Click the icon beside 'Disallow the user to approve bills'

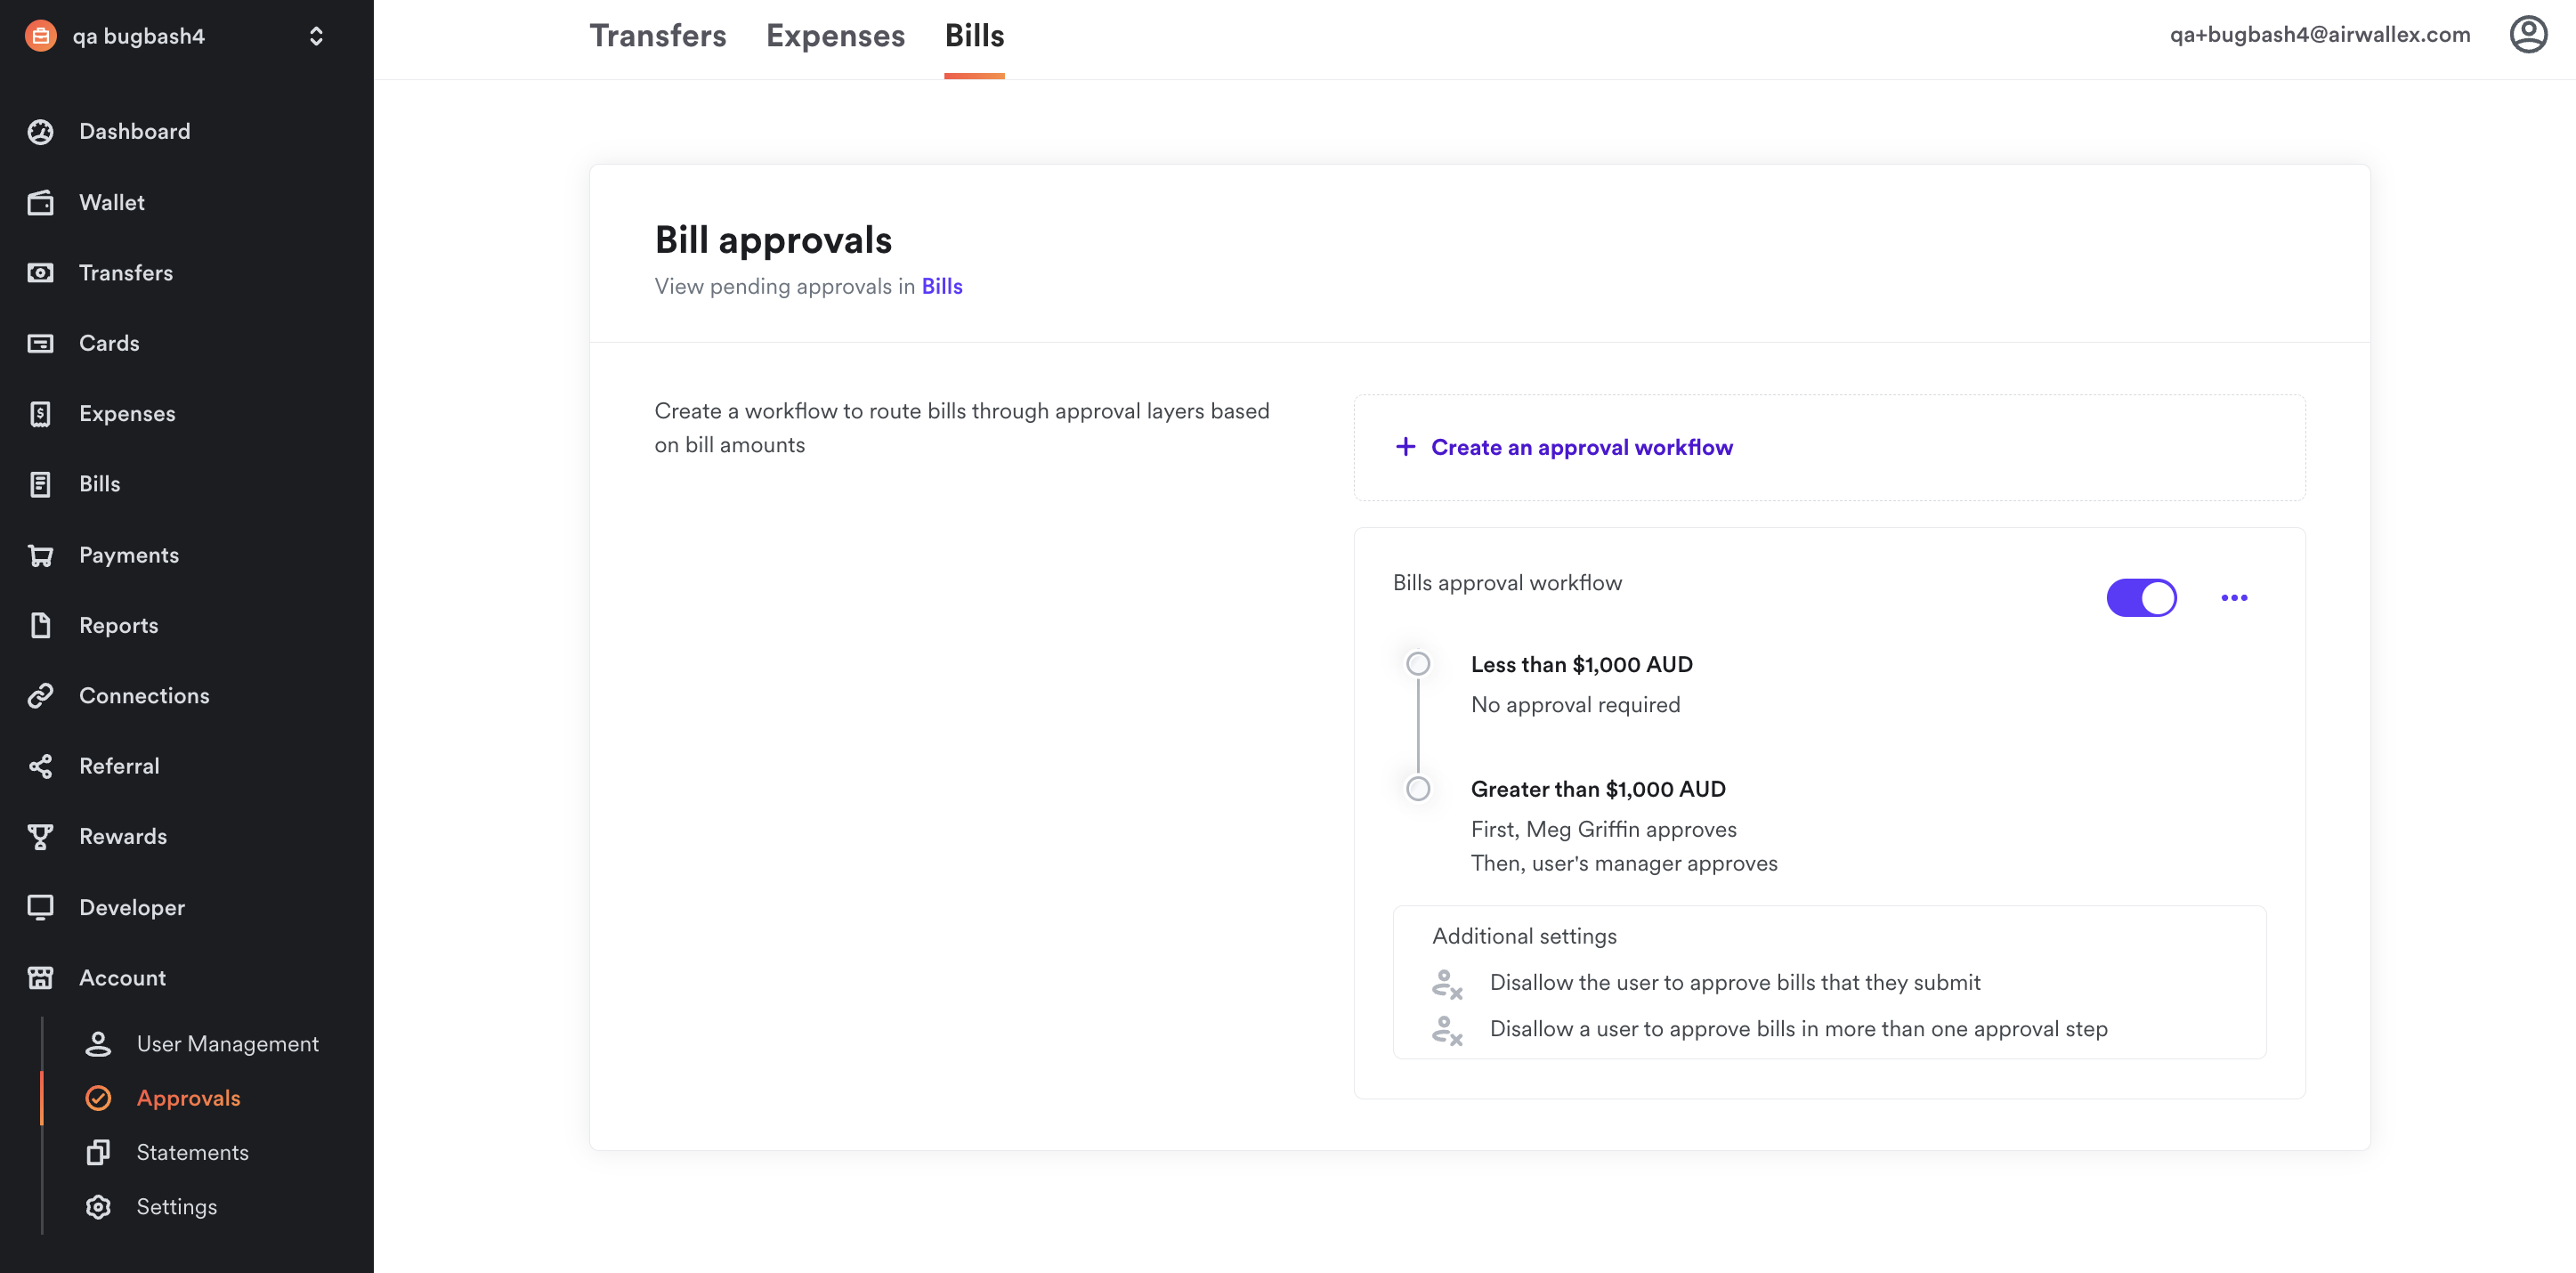click(1447, 984)
